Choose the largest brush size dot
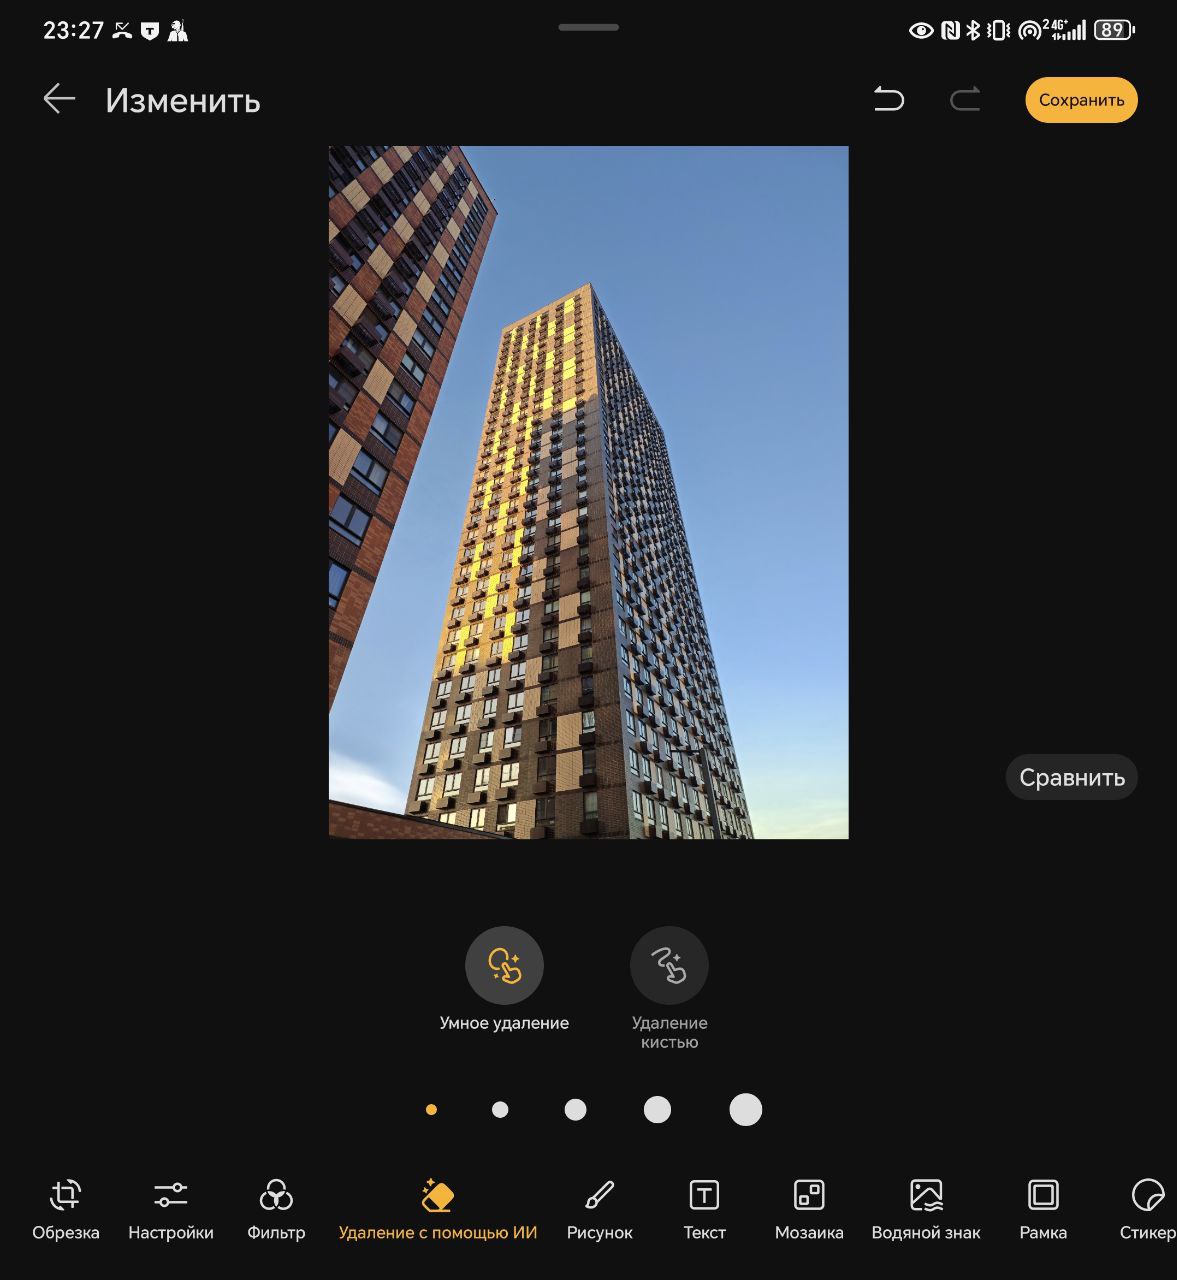Viewport: 1177px width, 1280px height. (746, 1109)
